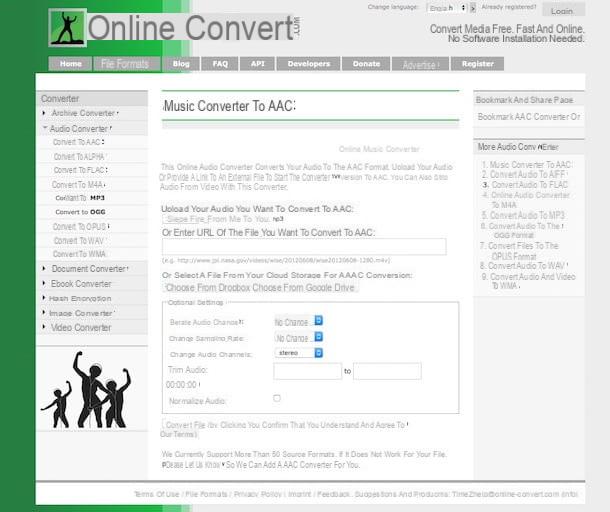The height and width of the screenshot is (512, 610).
Task: Click the language go arrow button
Action: [x=473, y=8]
